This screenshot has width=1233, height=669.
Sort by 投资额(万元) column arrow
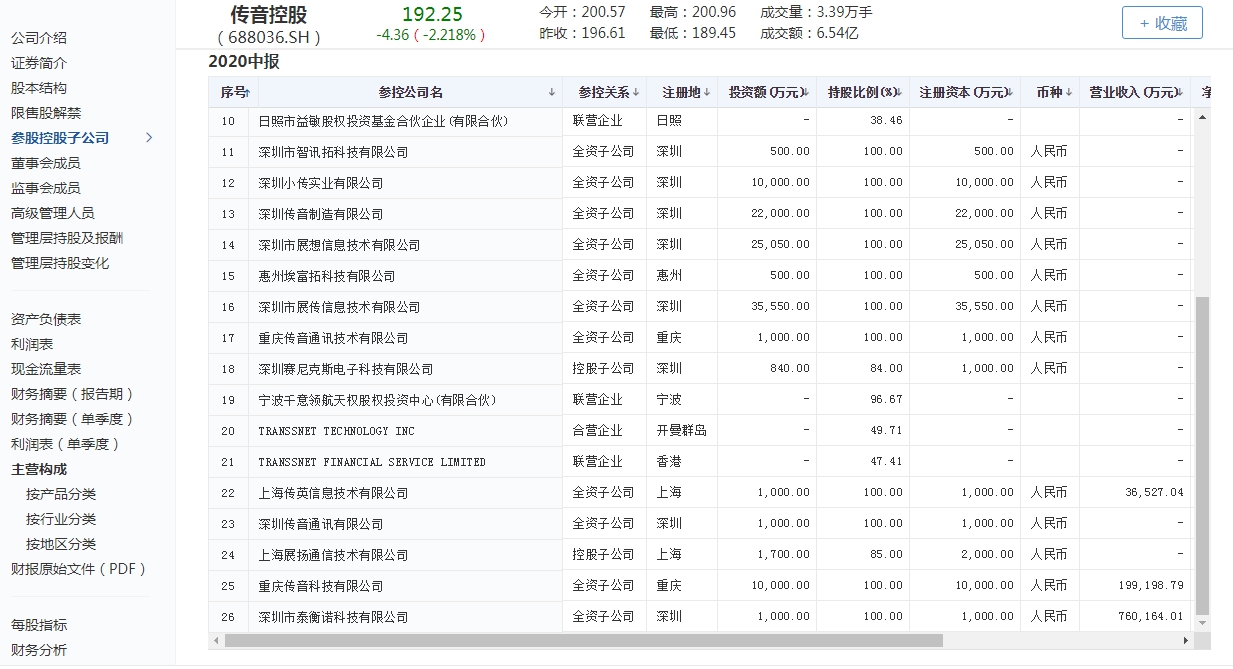tap(806, 92)
